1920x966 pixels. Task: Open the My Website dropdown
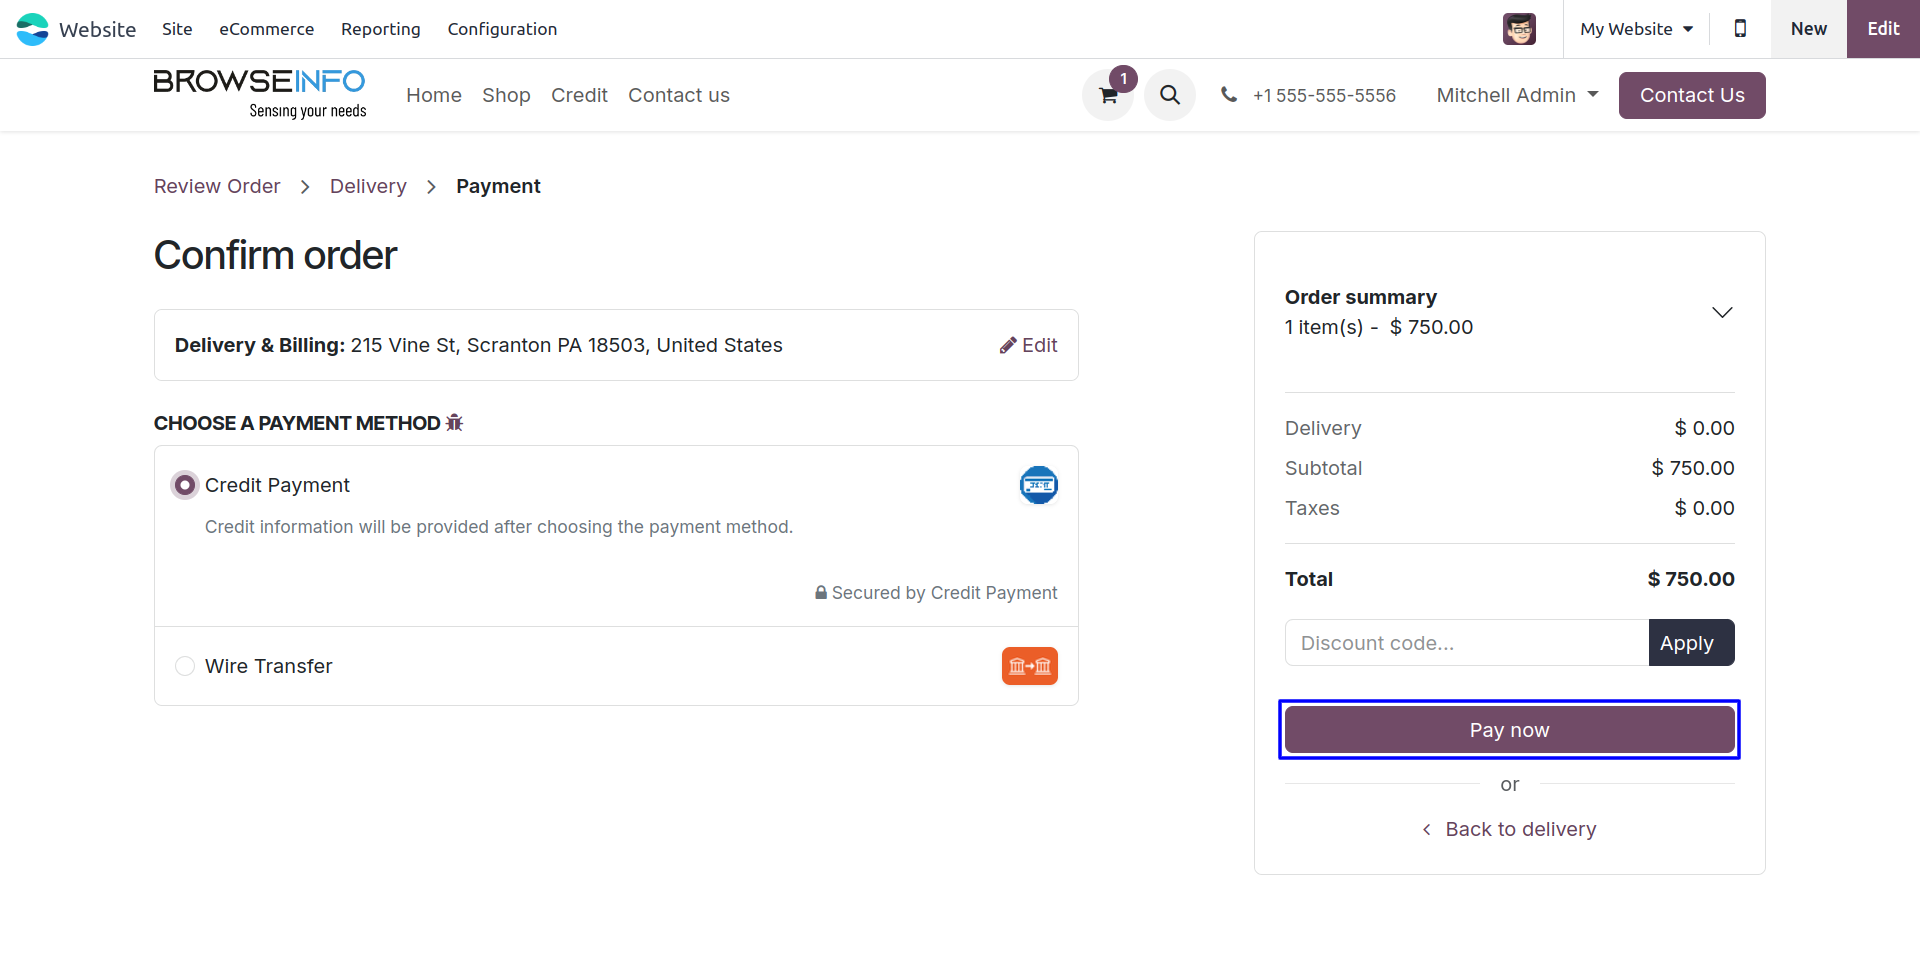(x=1636, y=29)
